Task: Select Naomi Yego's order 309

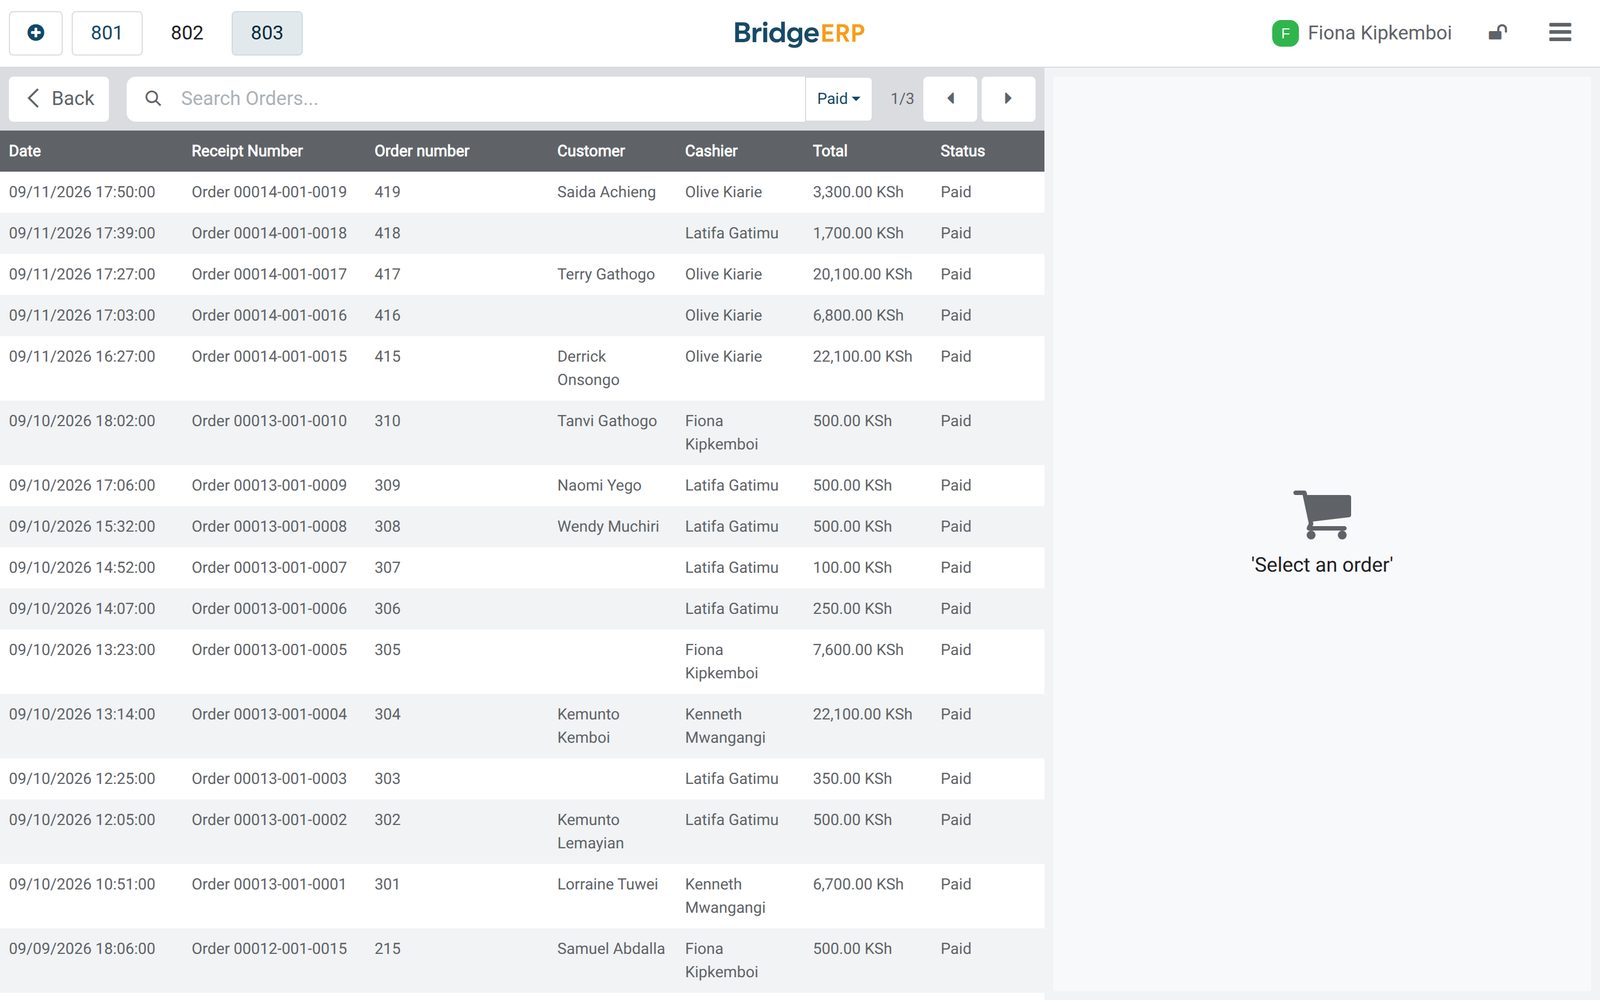Action: tap(522, 485)
